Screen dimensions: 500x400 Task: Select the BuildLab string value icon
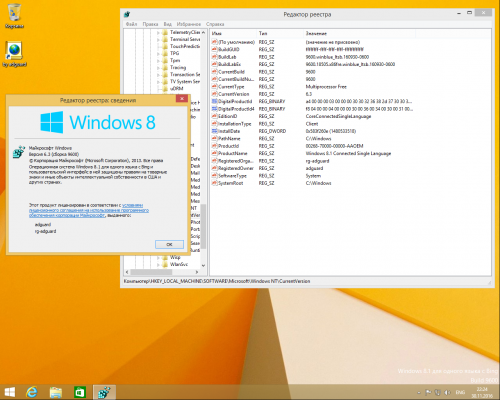pyautogui.click(x=215, y=57)
